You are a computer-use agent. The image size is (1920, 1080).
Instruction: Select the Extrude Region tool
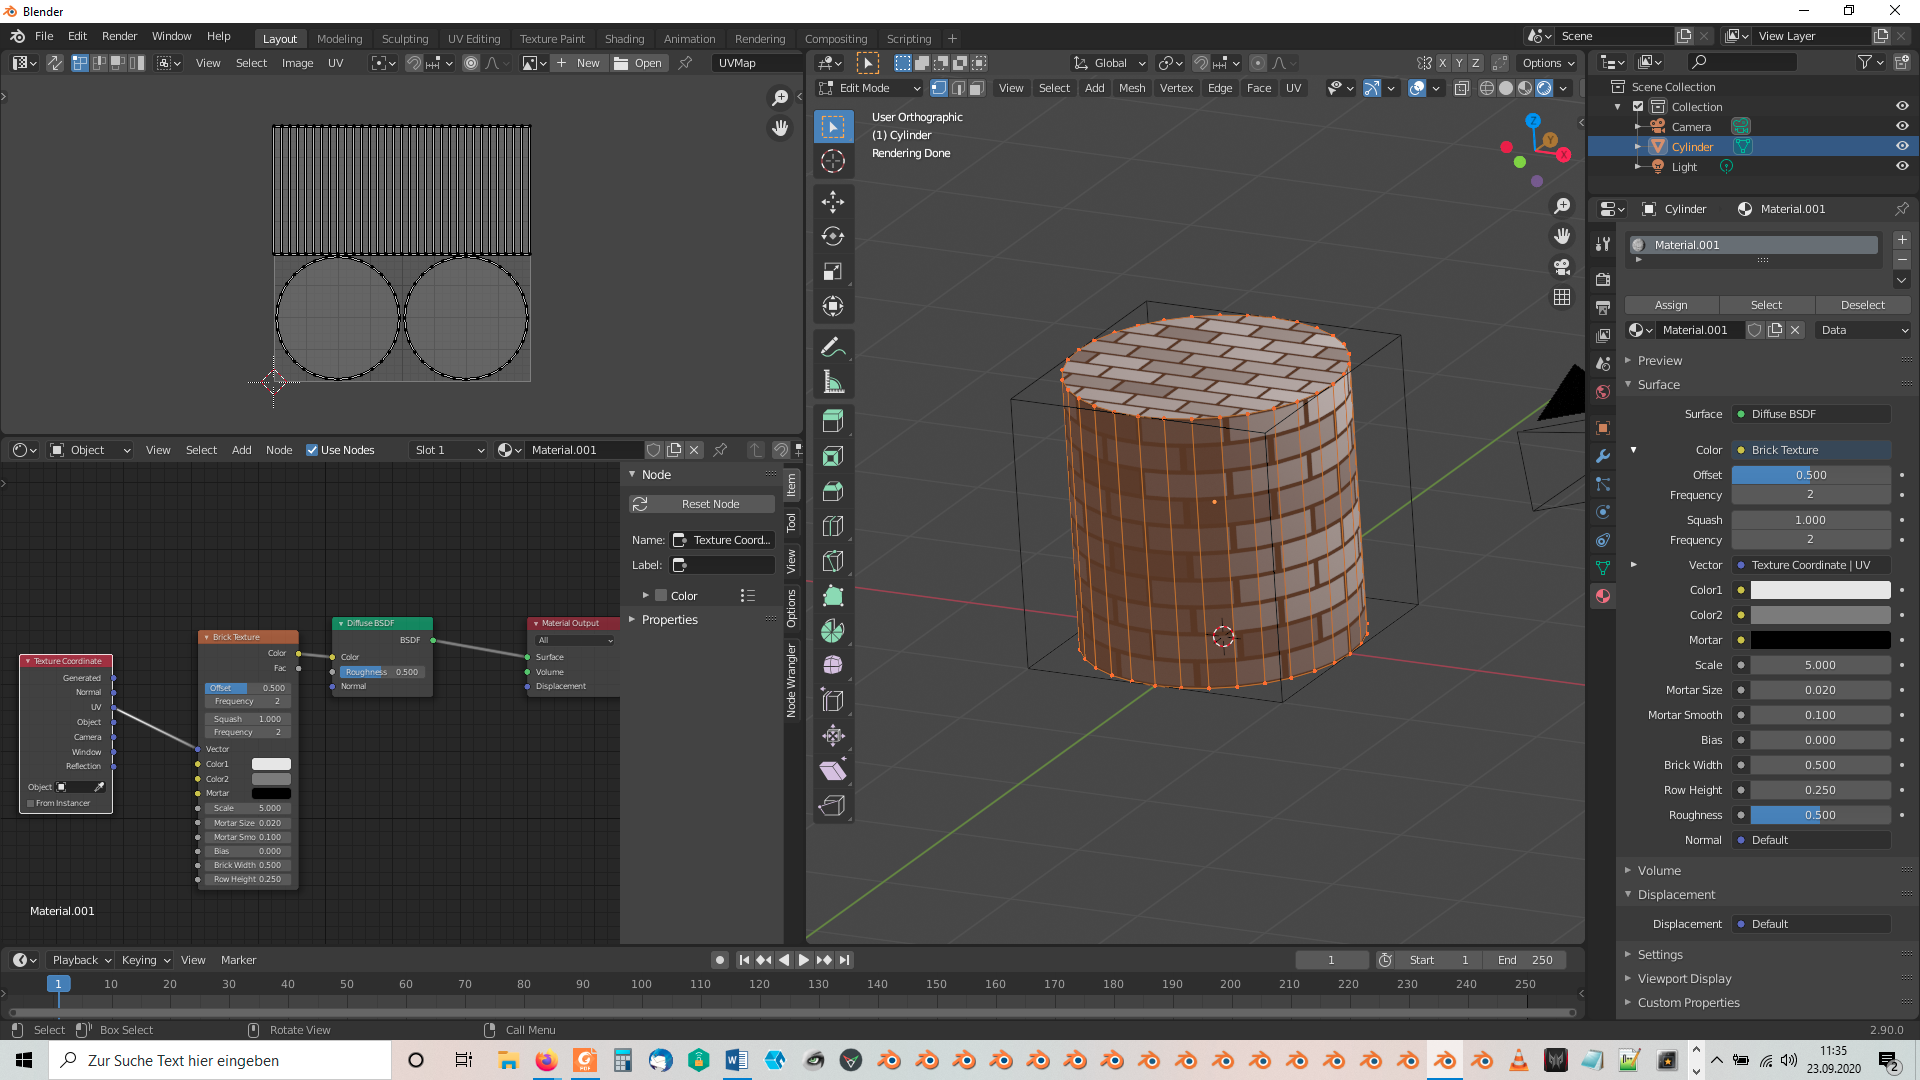click(833, 421)
